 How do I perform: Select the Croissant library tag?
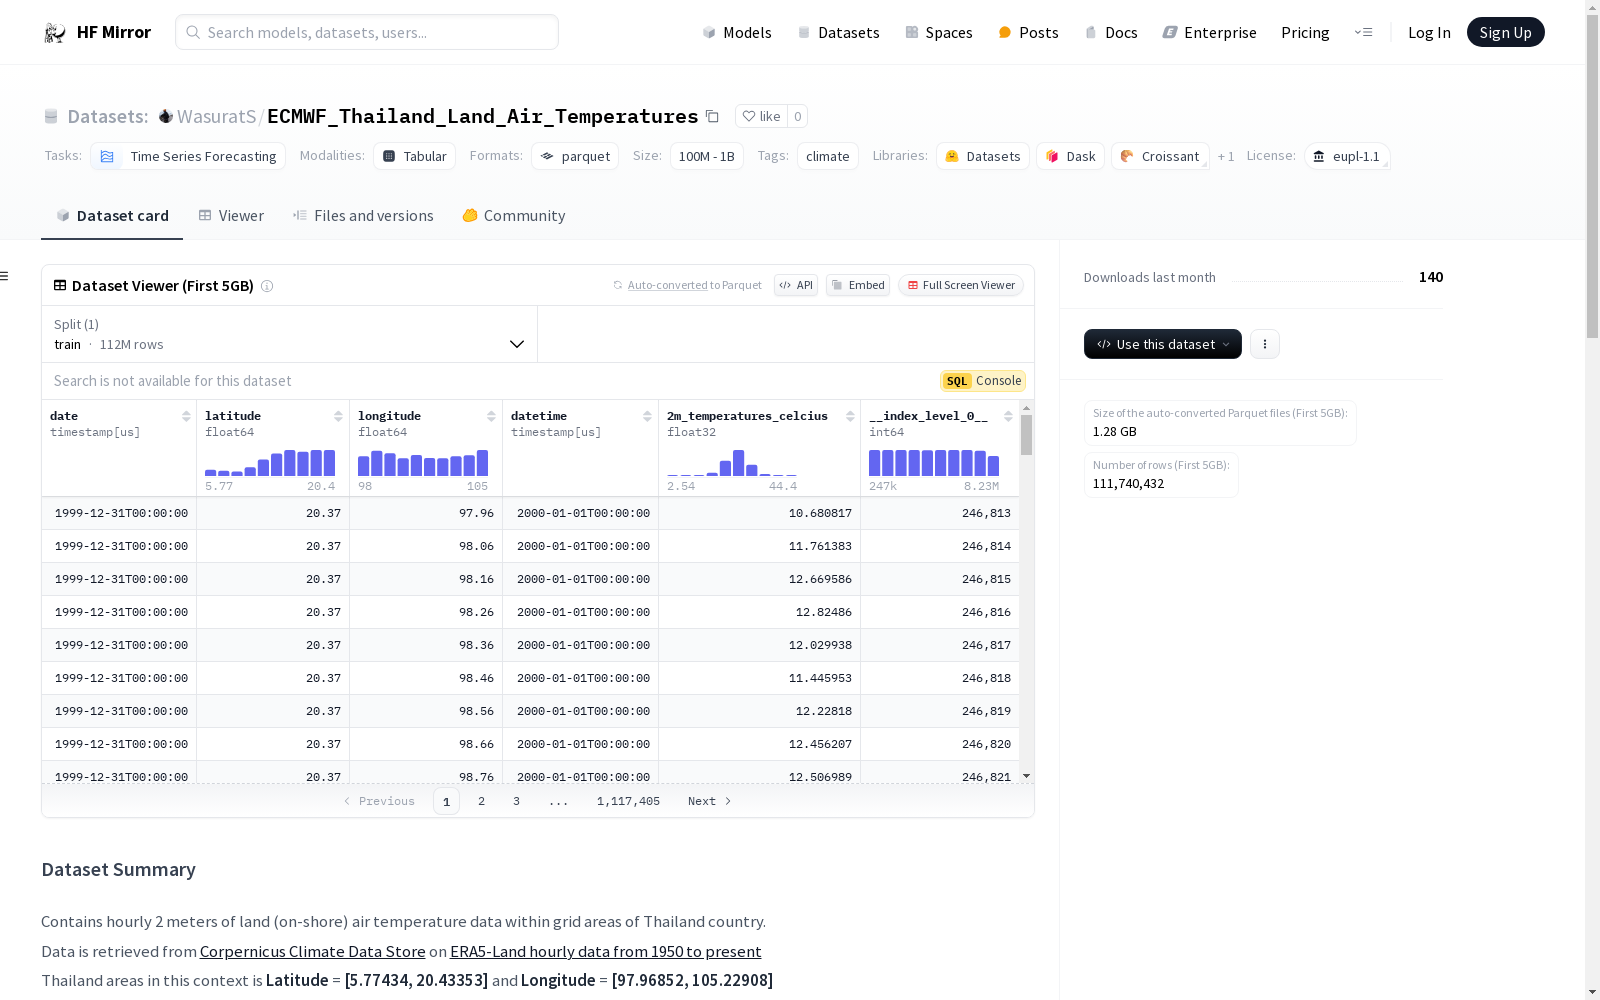pyautogui.click(x=1160, y=156)
